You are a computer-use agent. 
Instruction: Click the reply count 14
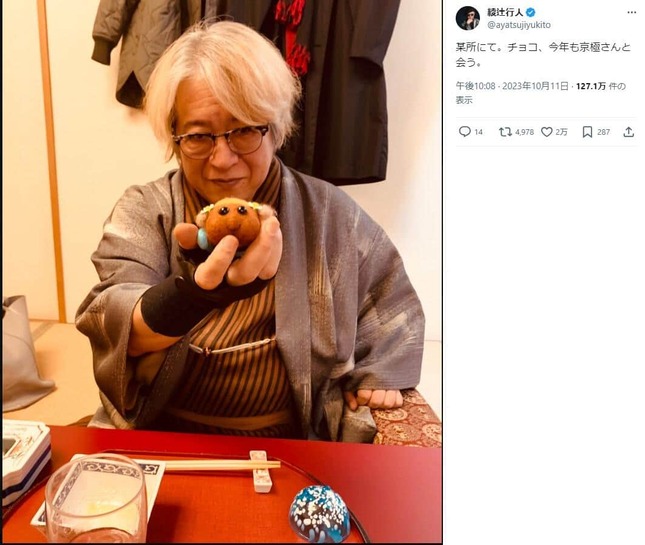(478, 132)
